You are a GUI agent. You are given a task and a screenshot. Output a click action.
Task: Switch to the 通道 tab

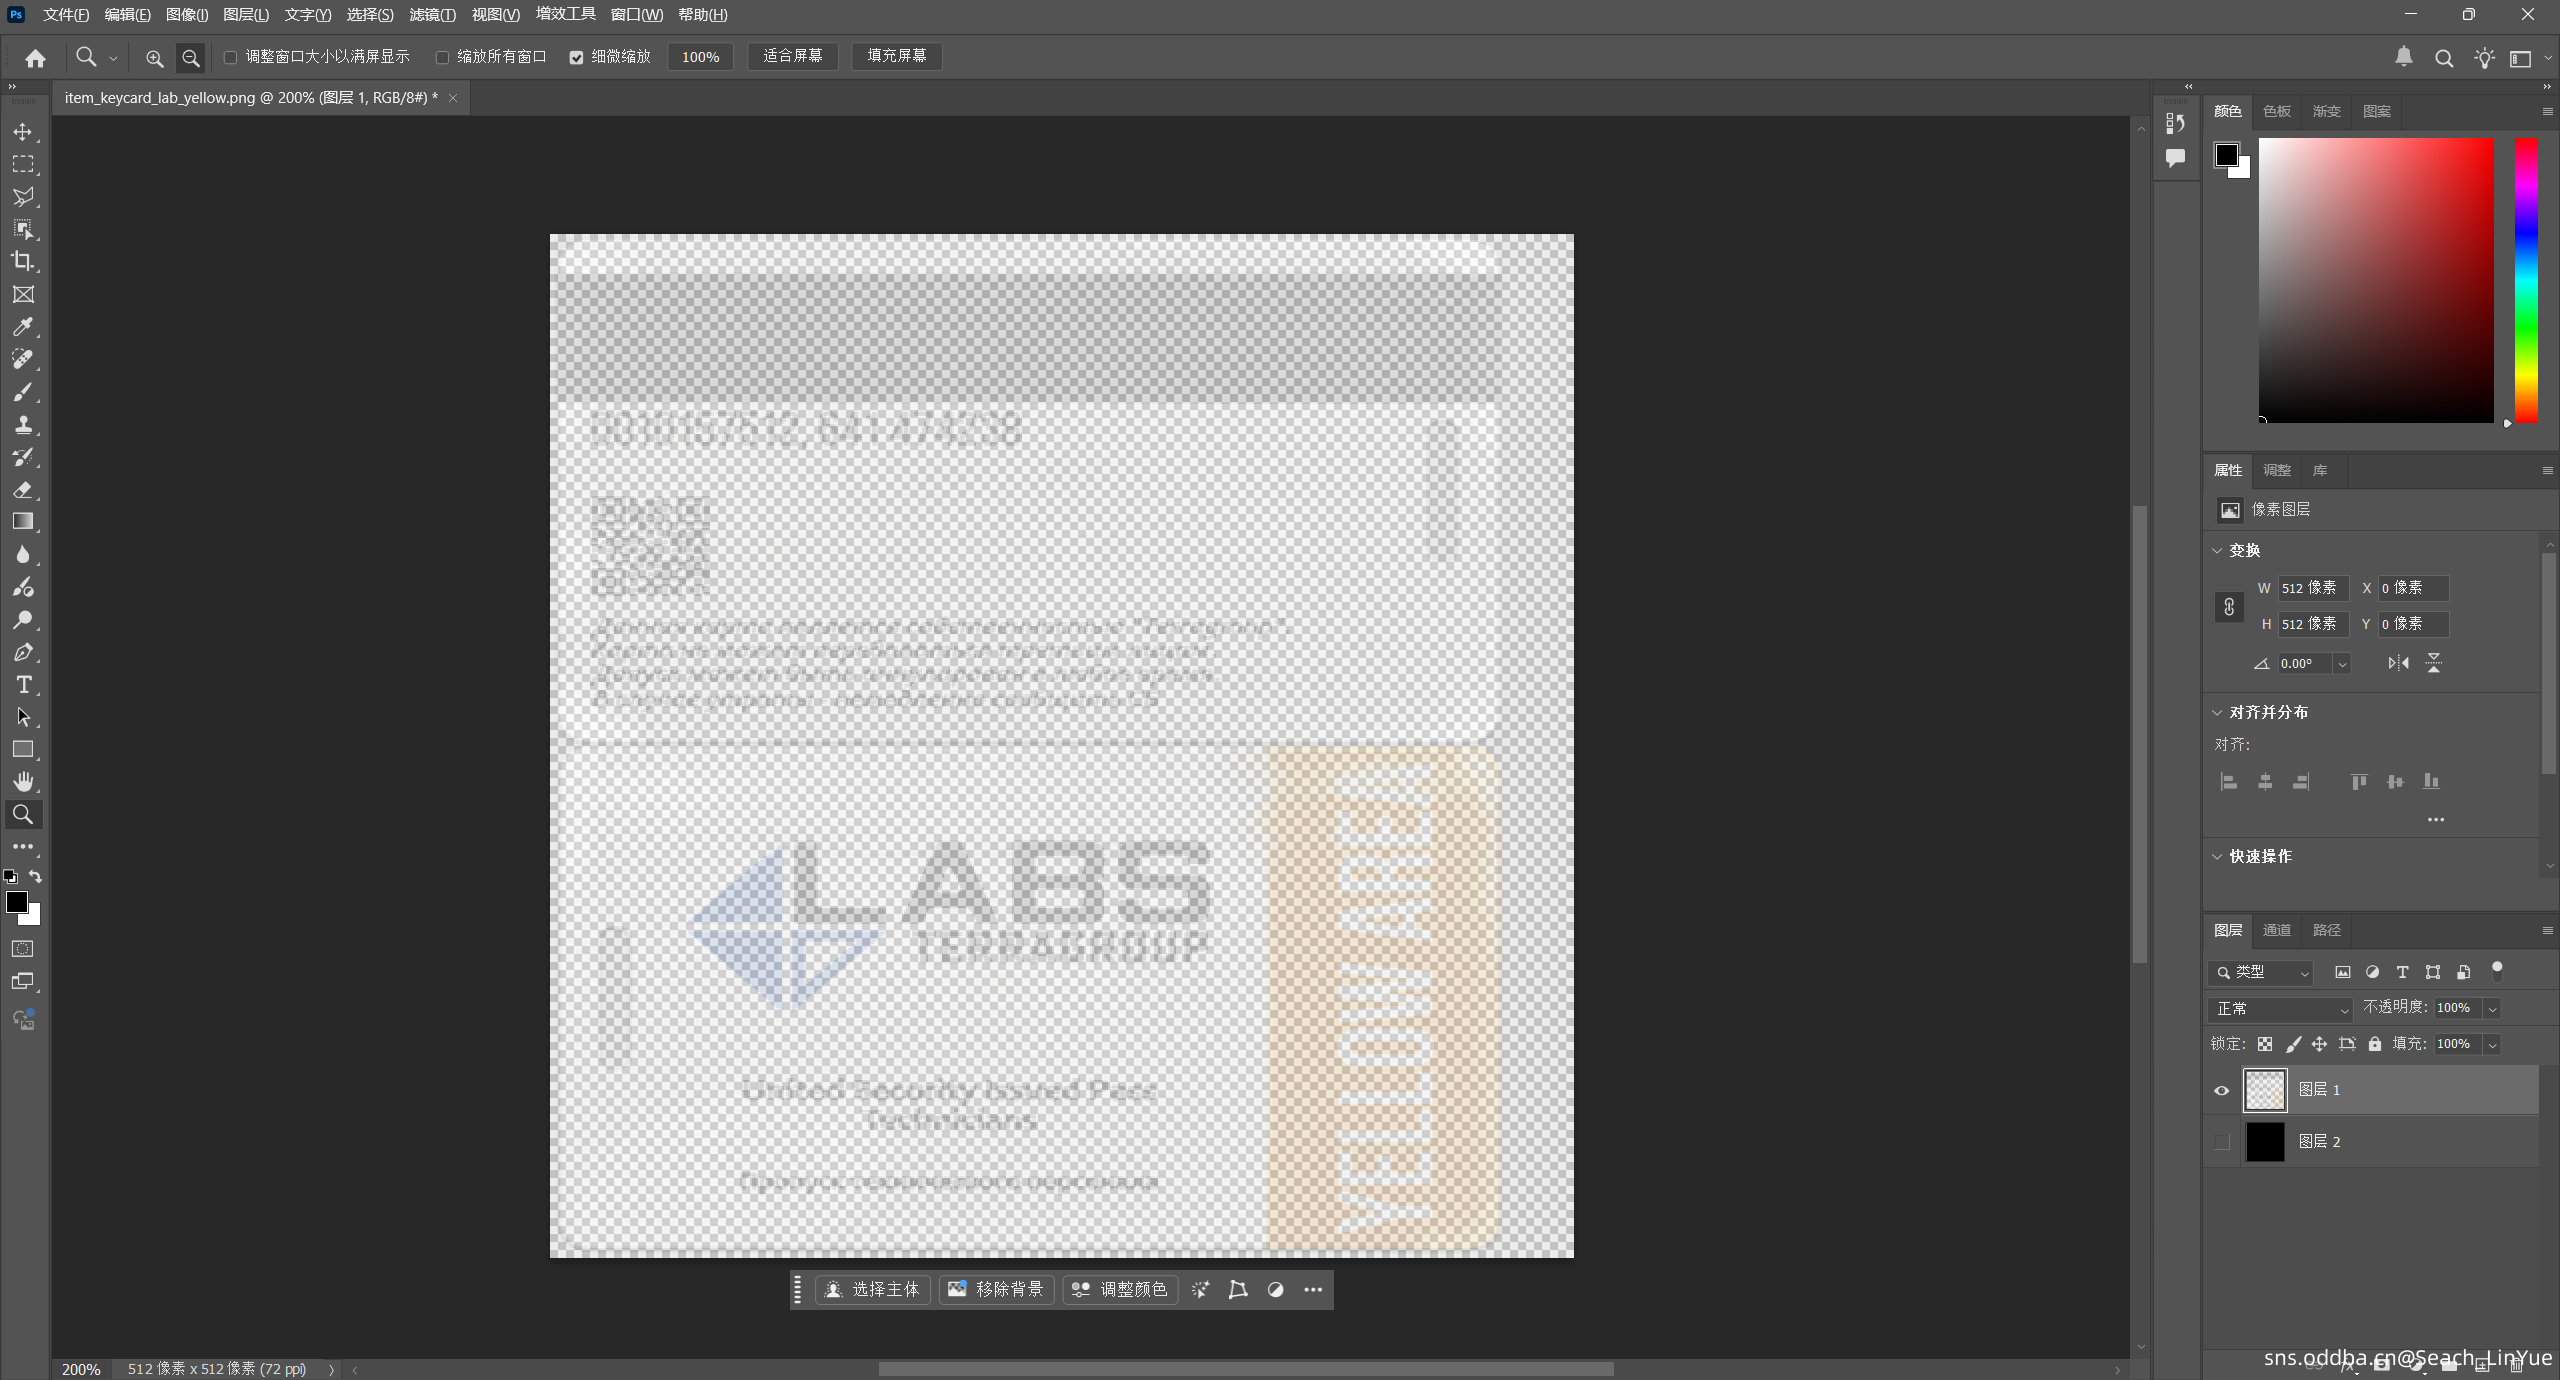(x=2276, y=930)
